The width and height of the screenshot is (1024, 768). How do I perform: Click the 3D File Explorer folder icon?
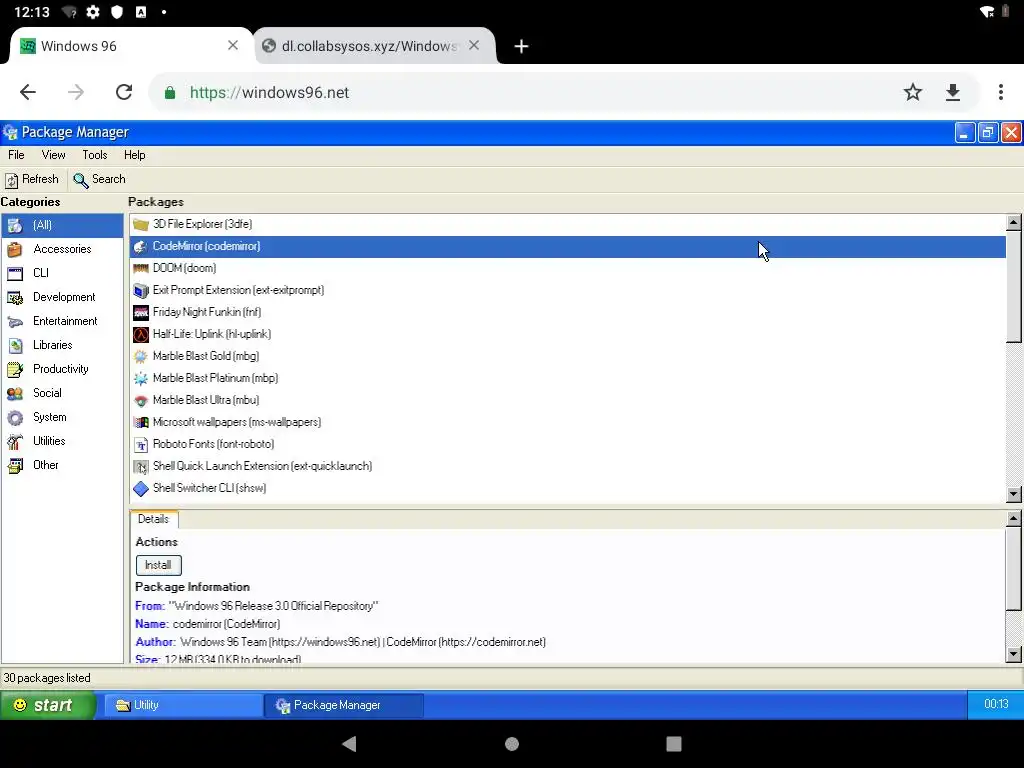(x=140, y=225)
